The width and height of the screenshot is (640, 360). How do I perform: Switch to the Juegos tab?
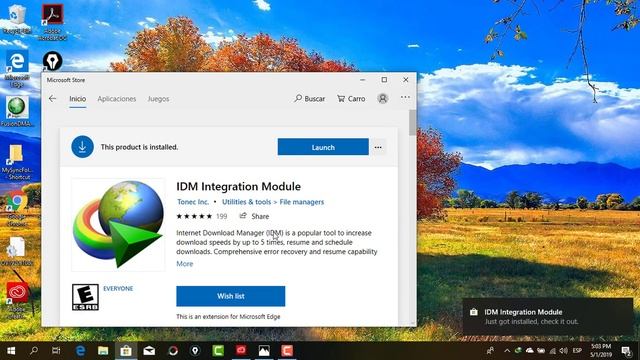158,99
